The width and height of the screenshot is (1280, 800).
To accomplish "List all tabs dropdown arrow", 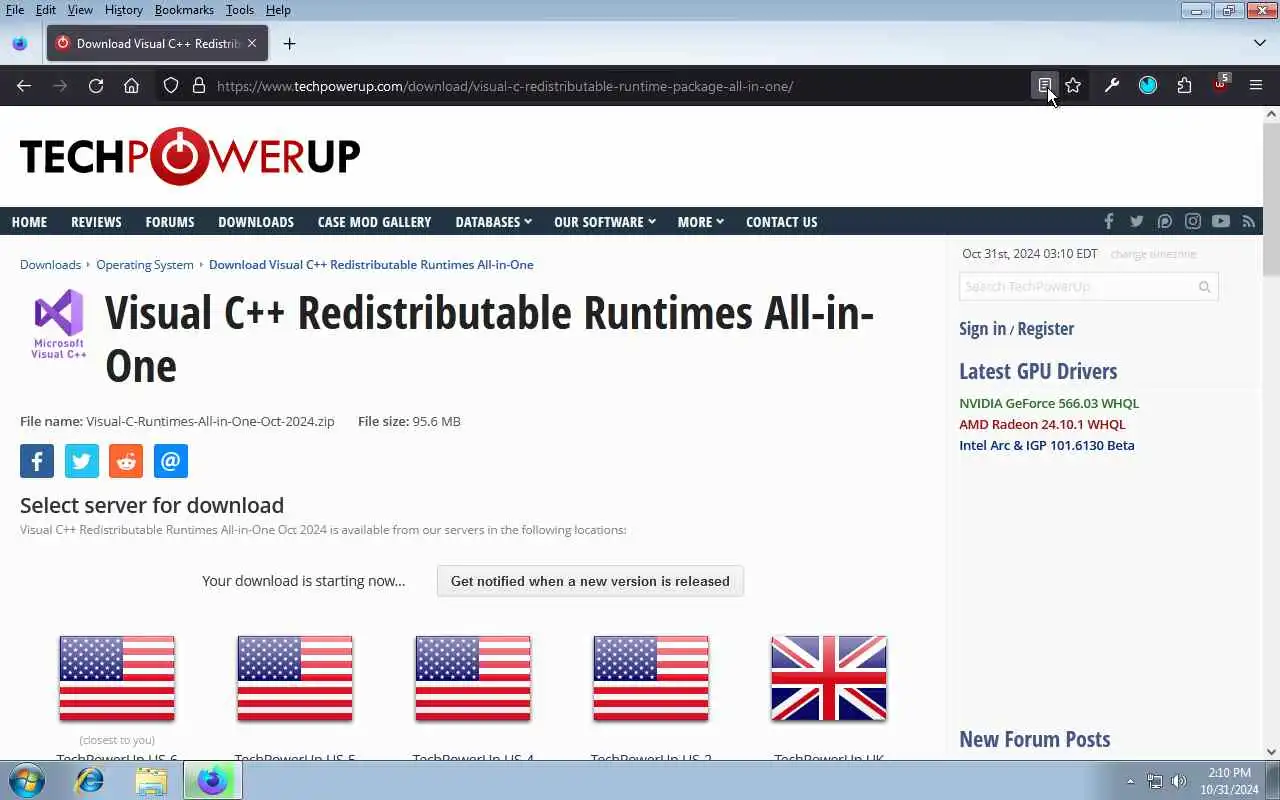I will (1260, 43).
